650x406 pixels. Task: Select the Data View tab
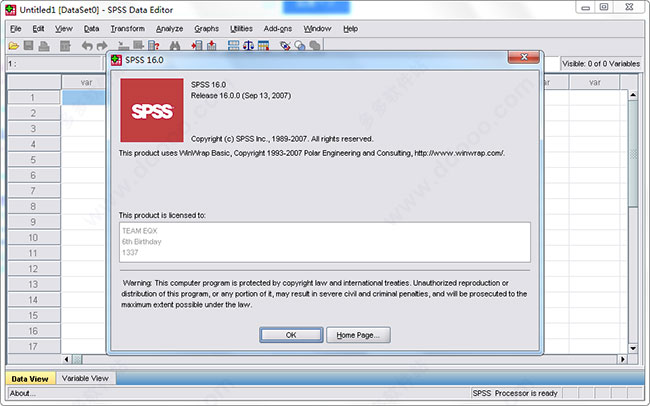pos(30,379)
